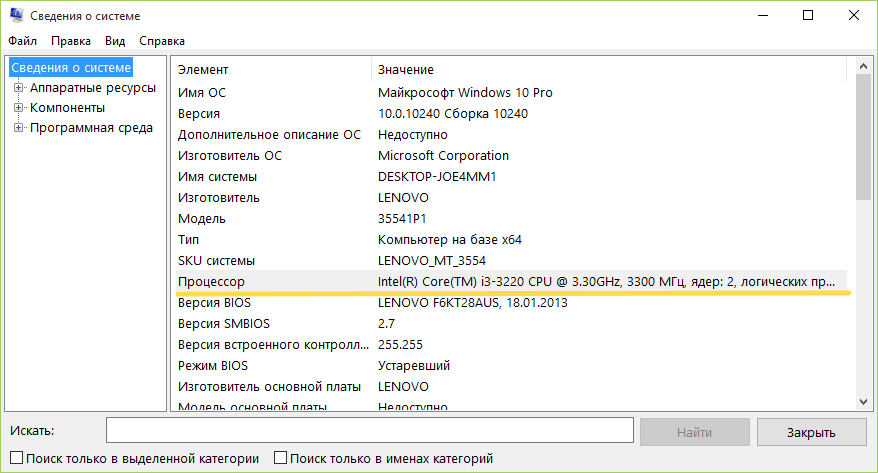Click 10.0.10240 Сборка 10240 value
Image resolution: width=878 pixels, height=473 pixels.
(452, 114)
